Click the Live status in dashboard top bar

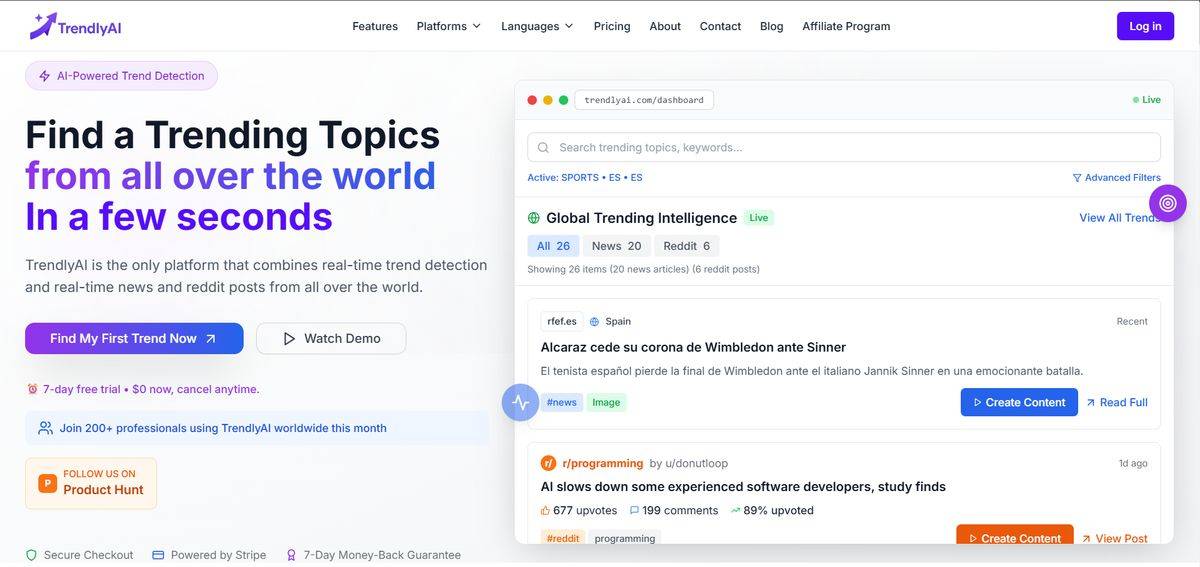pyautogui.click(x=1147, y=100)
